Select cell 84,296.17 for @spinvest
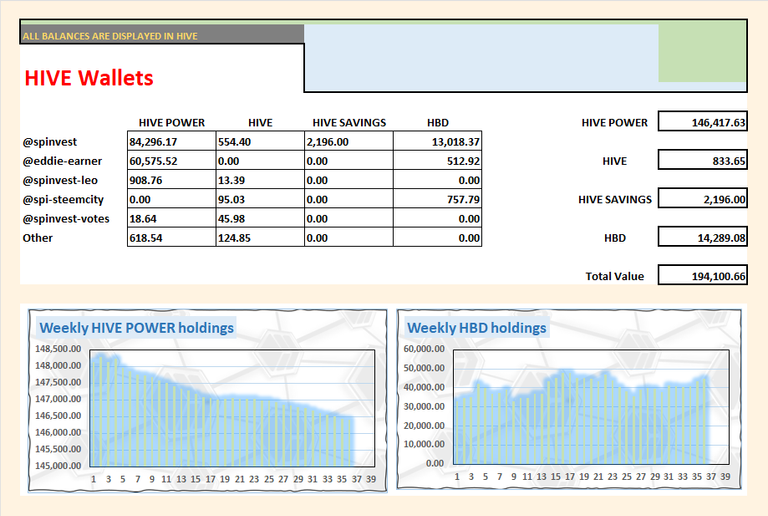Screen dimensions: 768x516 (171, 141)
